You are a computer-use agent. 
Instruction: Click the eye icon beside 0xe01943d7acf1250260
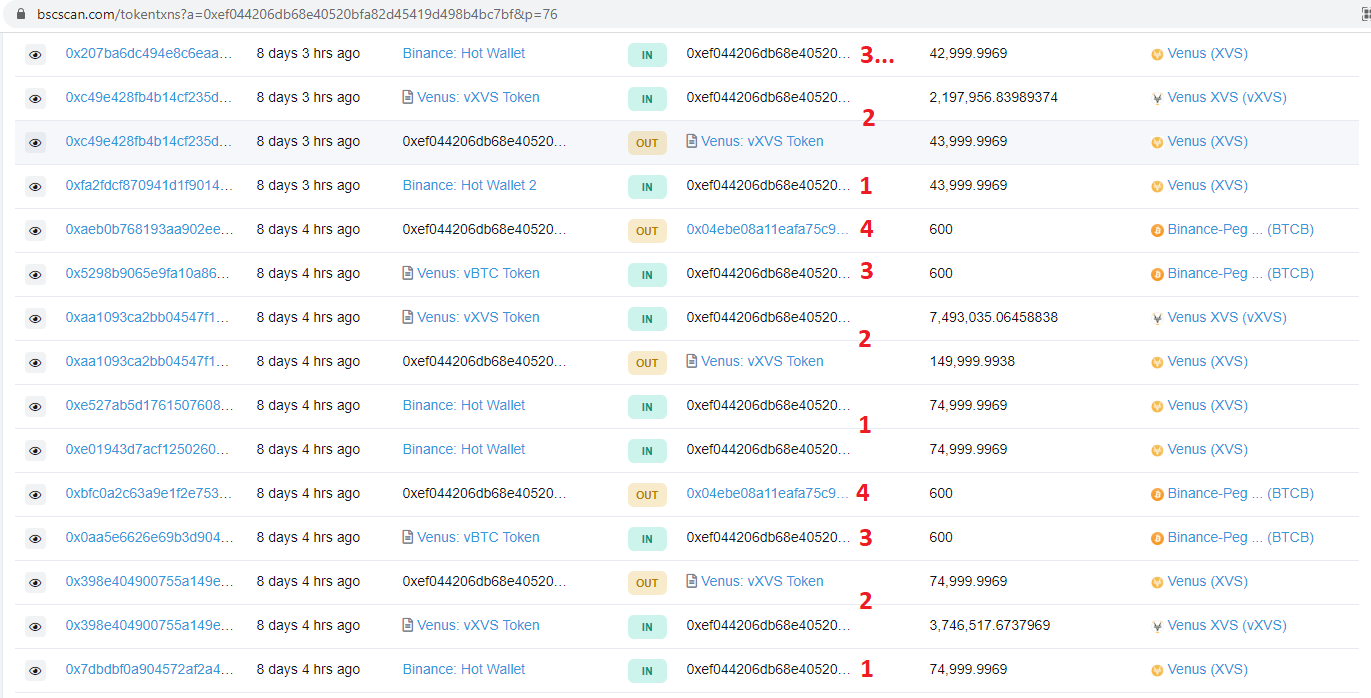click(x=35, y=451)
